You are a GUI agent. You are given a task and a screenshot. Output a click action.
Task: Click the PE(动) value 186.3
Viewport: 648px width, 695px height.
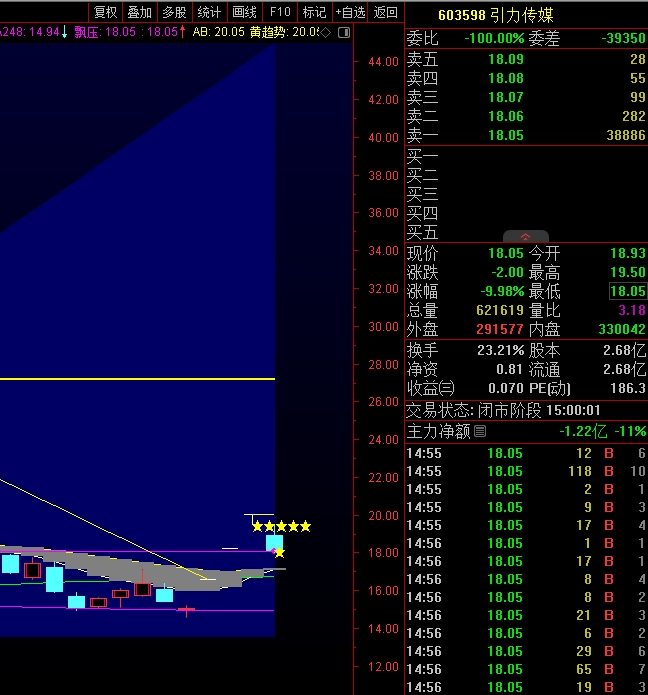pos(628,389)
